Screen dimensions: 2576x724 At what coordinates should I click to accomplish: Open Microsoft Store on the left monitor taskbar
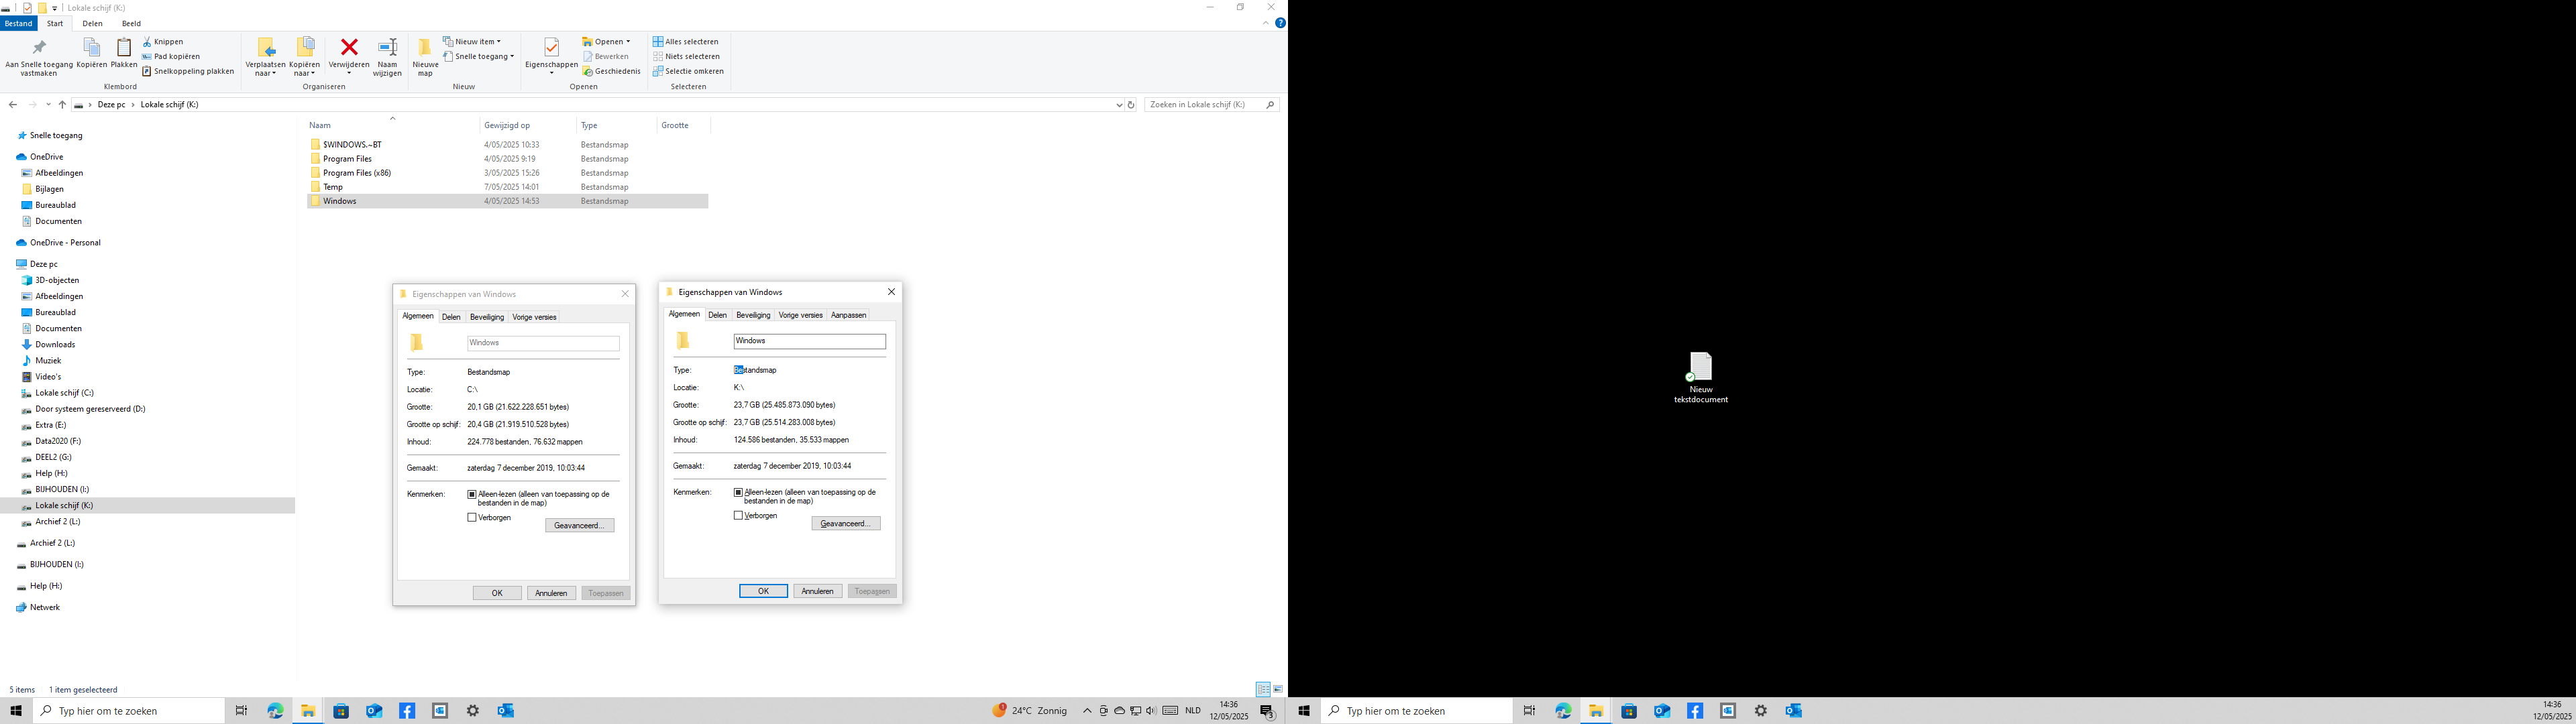point(341,711)
